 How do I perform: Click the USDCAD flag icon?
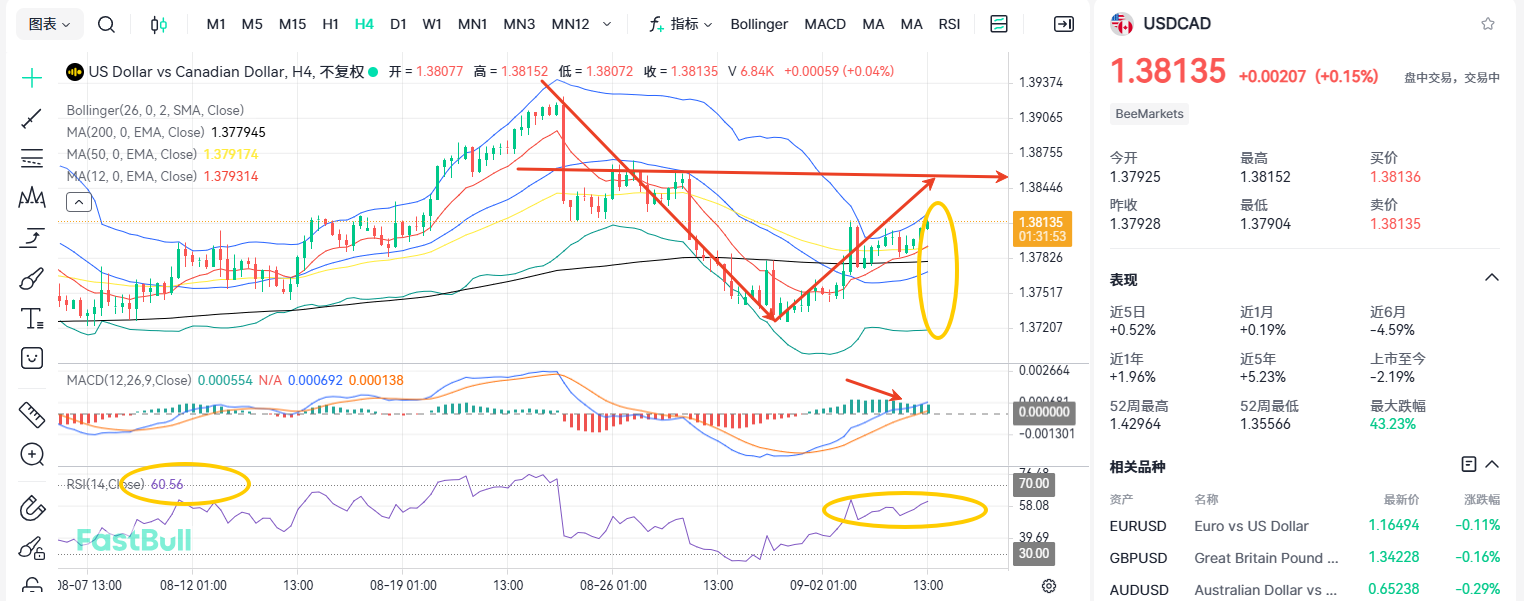click(x=1122, y=24)
